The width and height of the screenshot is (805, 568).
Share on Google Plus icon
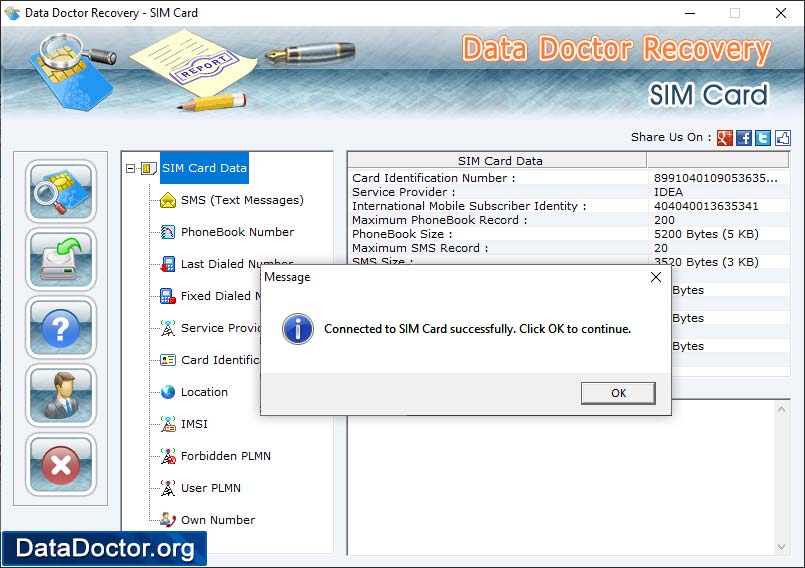pyautogui.click(x=725, y=138)
